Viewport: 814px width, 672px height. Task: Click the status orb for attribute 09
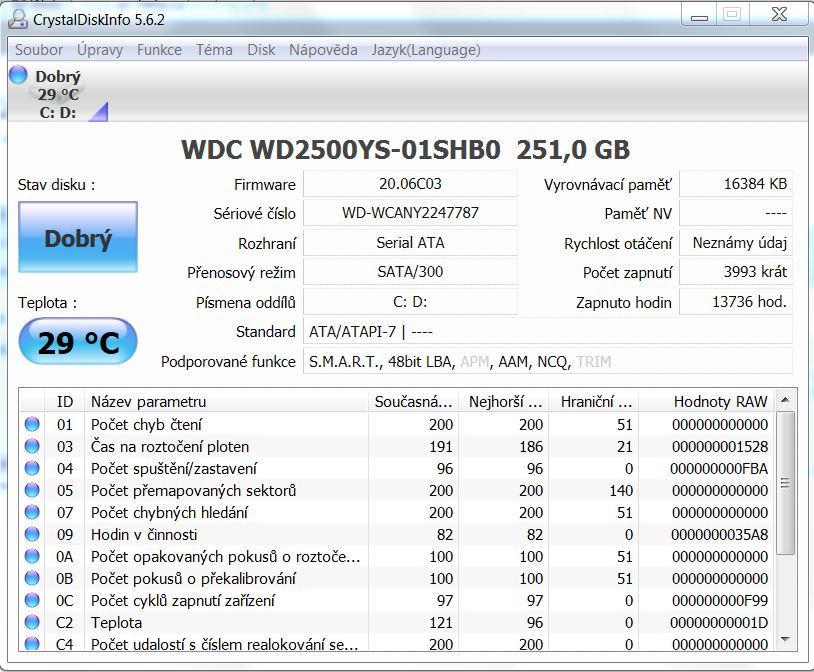coord(32,534)
